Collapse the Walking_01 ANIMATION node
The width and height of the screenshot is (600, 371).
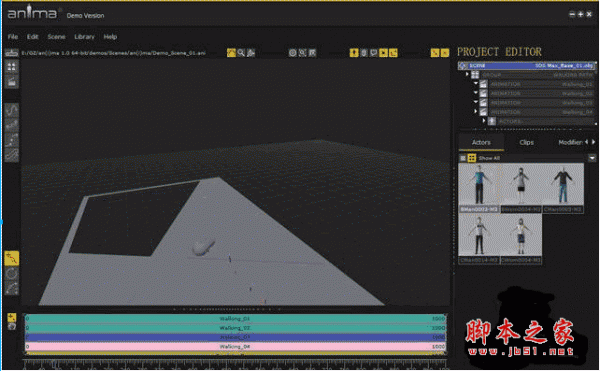point(476,83)
